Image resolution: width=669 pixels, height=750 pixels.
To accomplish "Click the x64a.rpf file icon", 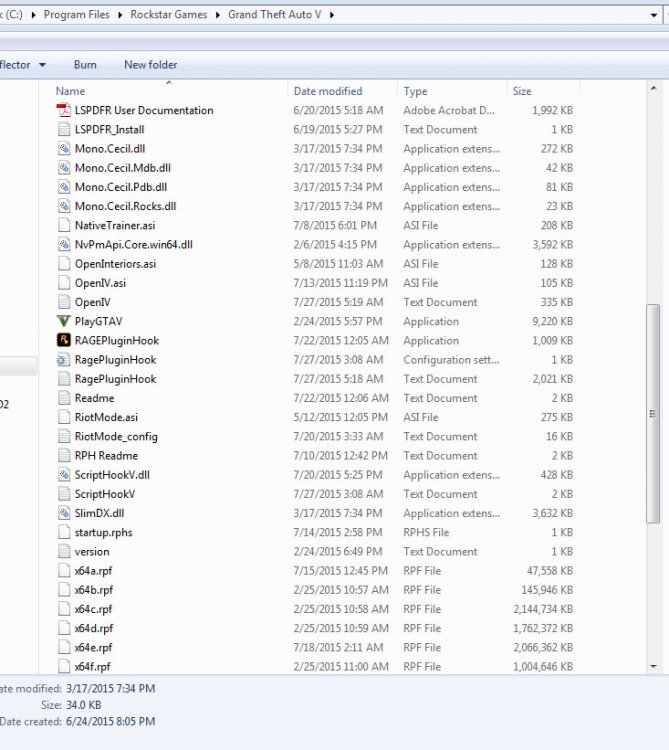I will tap(64, 570).
